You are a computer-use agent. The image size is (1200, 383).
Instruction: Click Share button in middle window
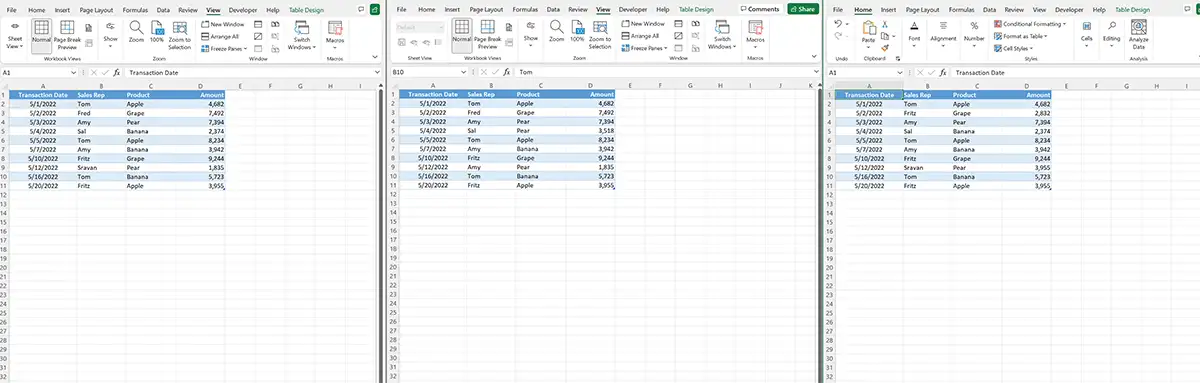point(803,9)
